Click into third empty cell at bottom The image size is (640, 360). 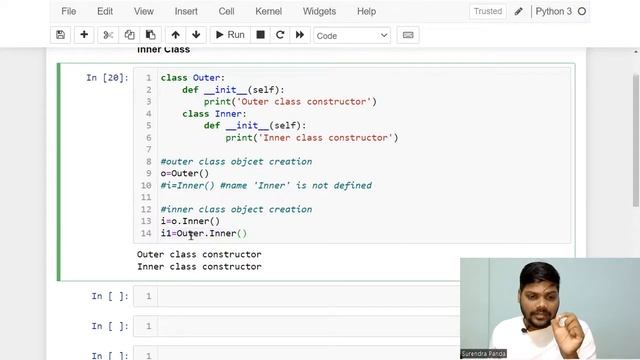point(309,353)
